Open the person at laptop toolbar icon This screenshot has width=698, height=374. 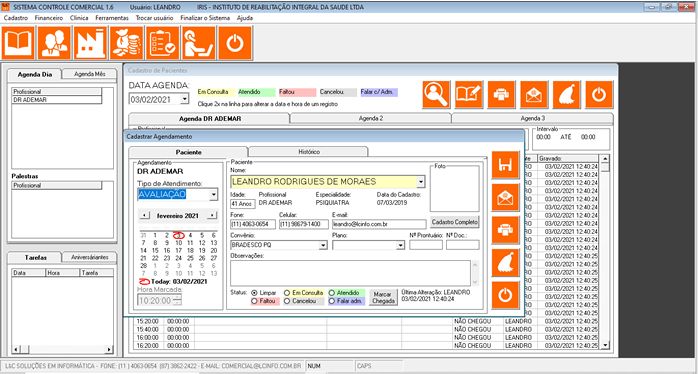[x=199, y=43]
